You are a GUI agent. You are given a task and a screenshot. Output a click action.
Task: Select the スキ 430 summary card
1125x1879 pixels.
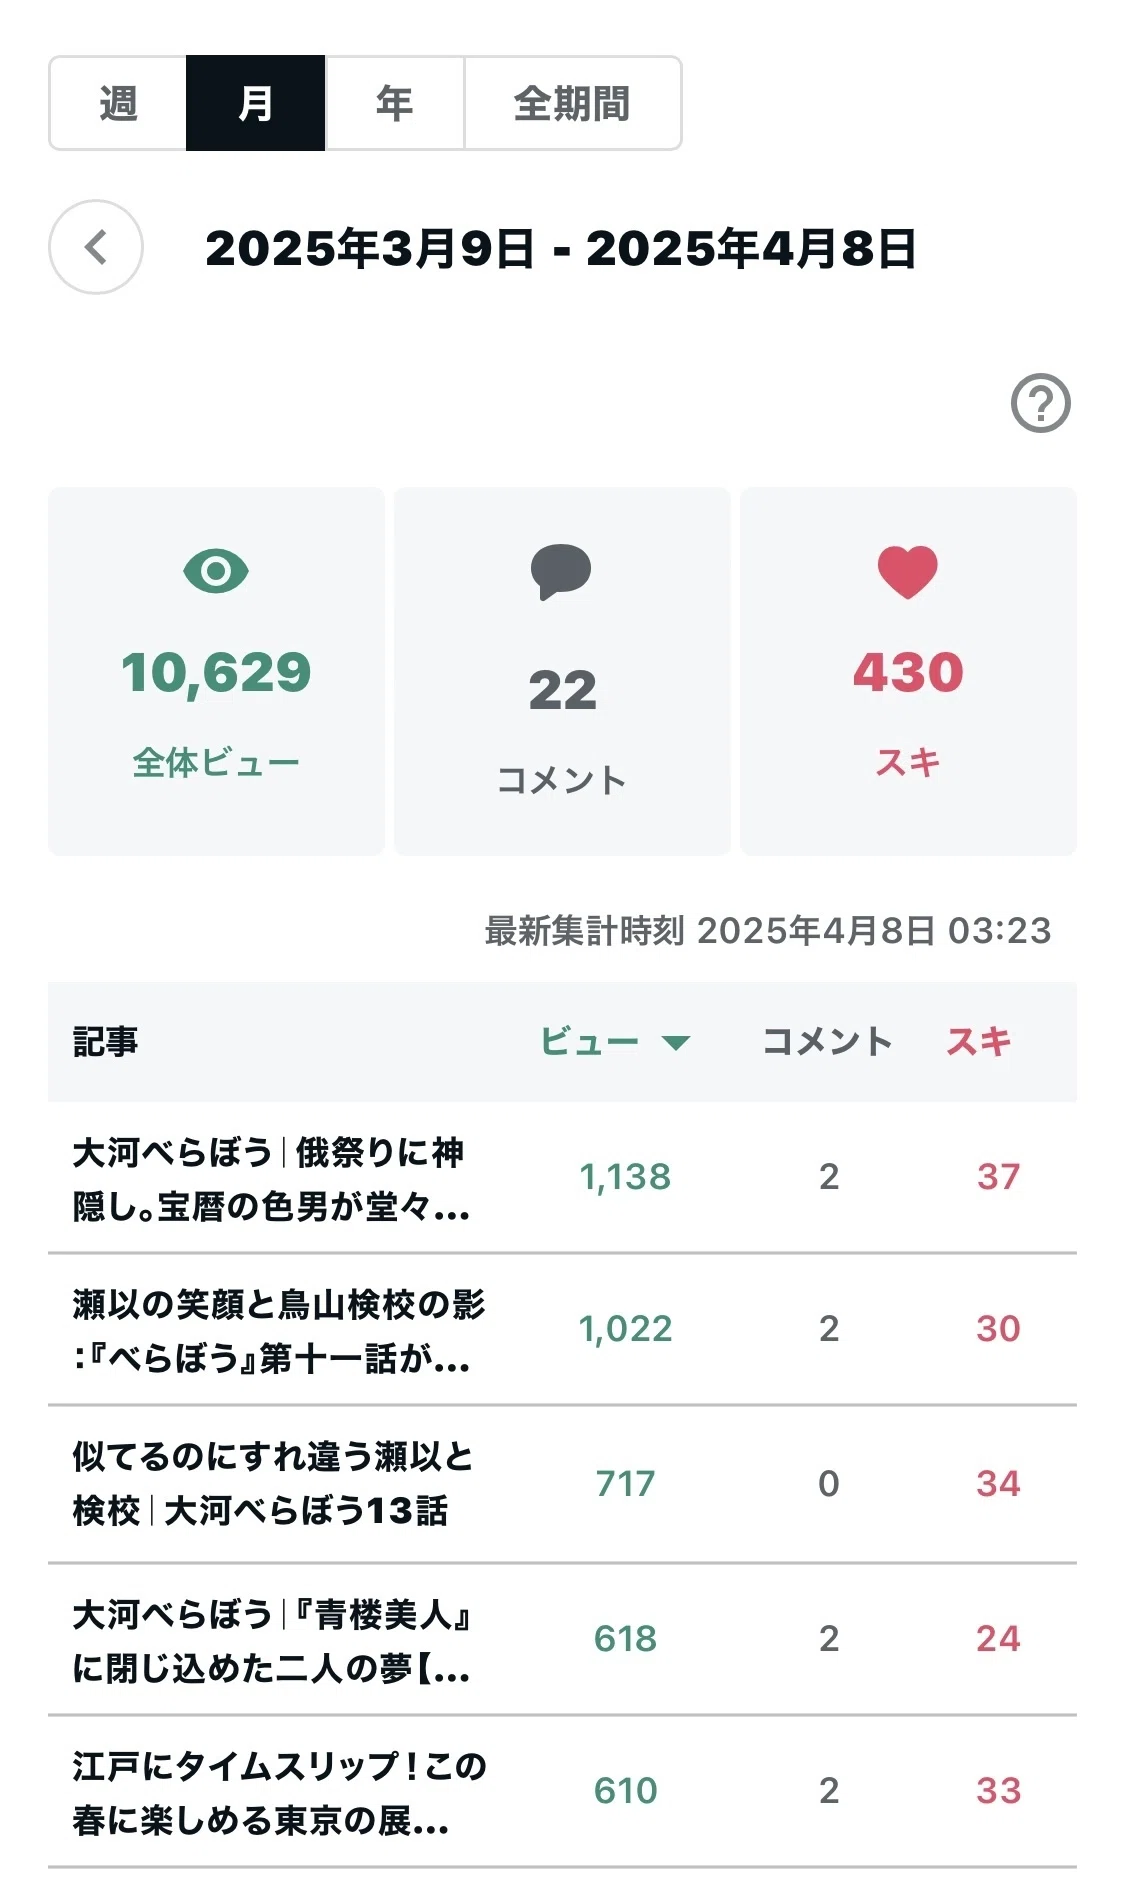(908, 671)
